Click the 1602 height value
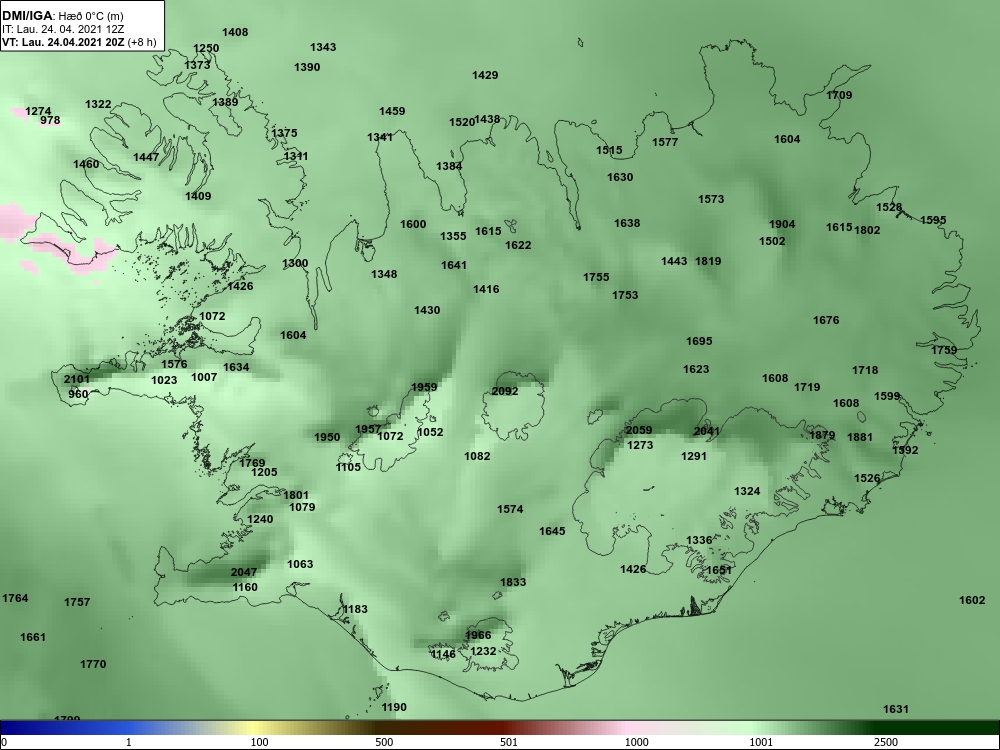 coord(972,600)
